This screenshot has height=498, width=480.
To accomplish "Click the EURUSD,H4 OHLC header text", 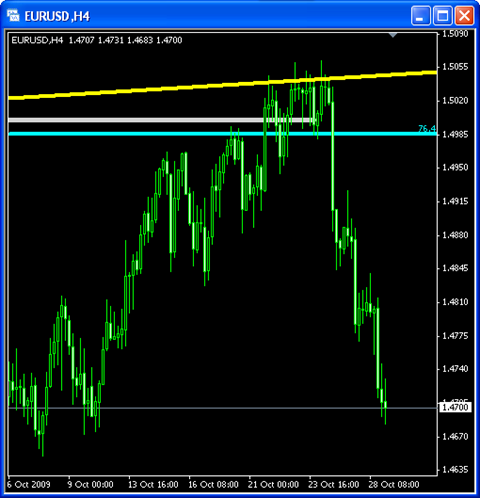I will [x=97, y=40].
